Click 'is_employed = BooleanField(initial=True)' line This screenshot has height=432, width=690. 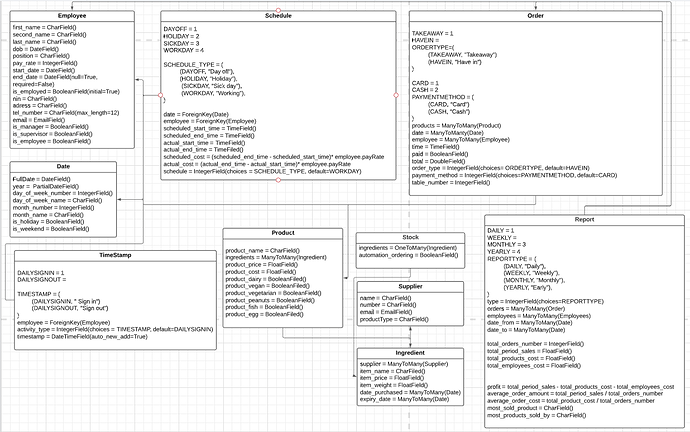click(66, 92)
